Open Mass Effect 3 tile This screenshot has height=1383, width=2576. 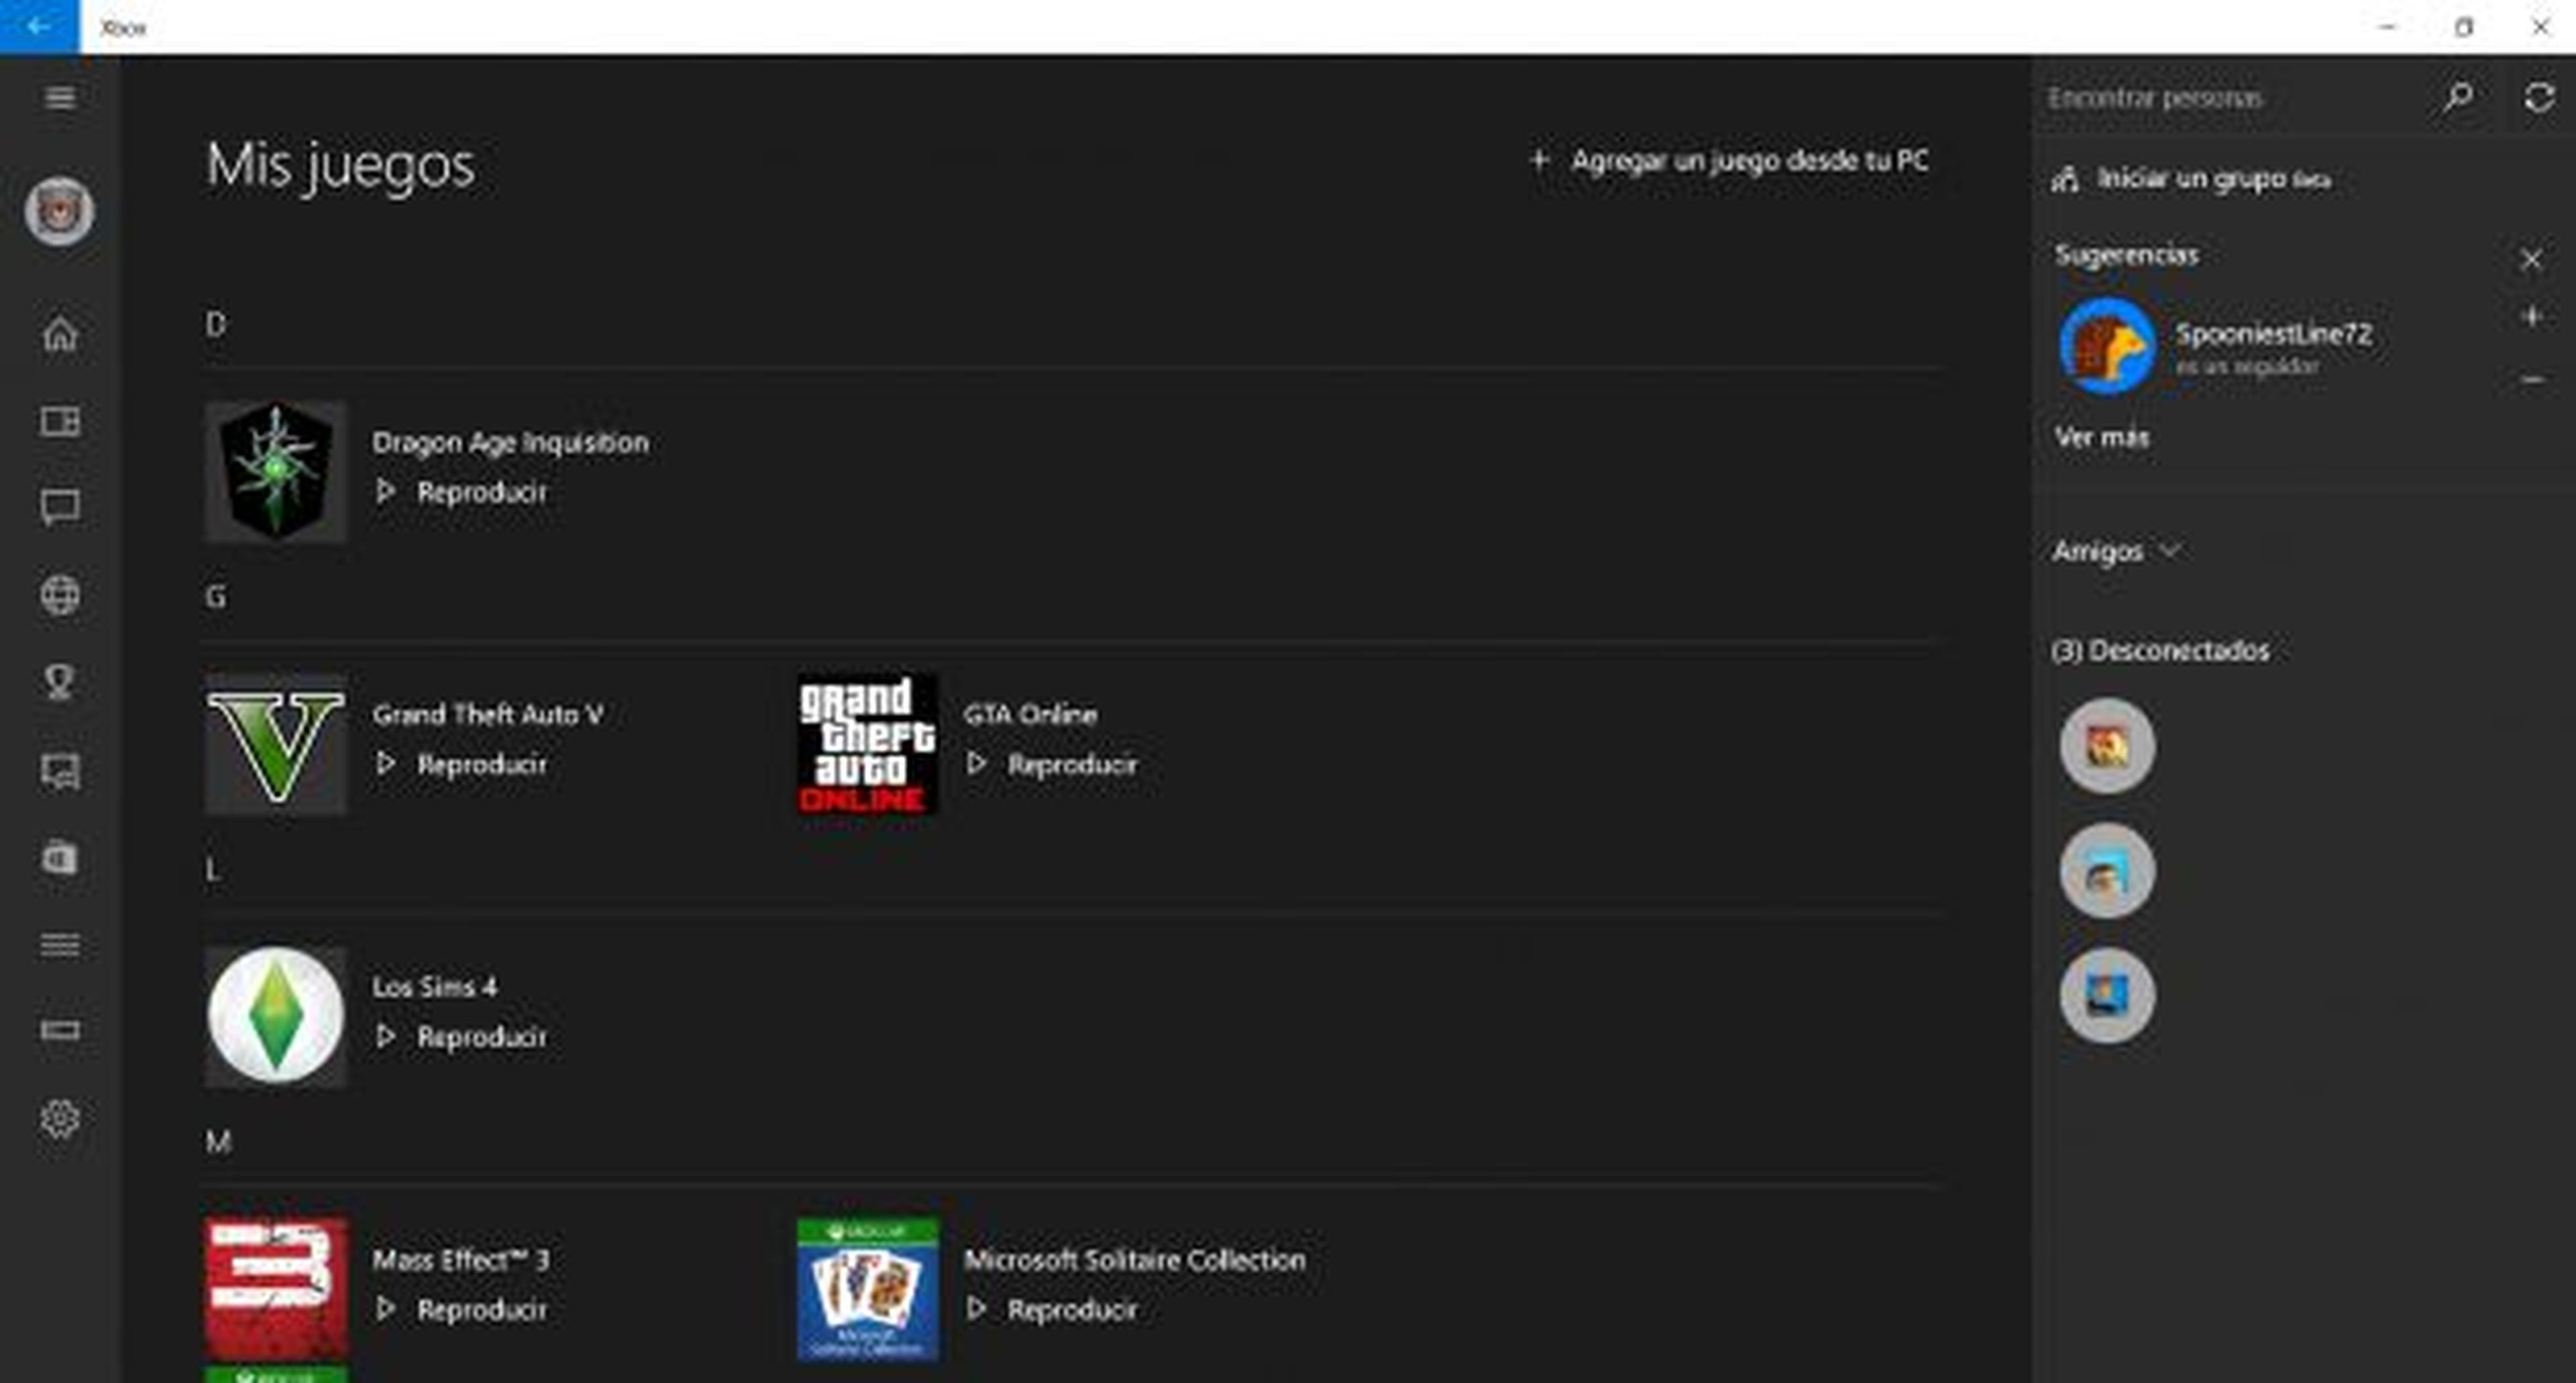coord(276,1288)
